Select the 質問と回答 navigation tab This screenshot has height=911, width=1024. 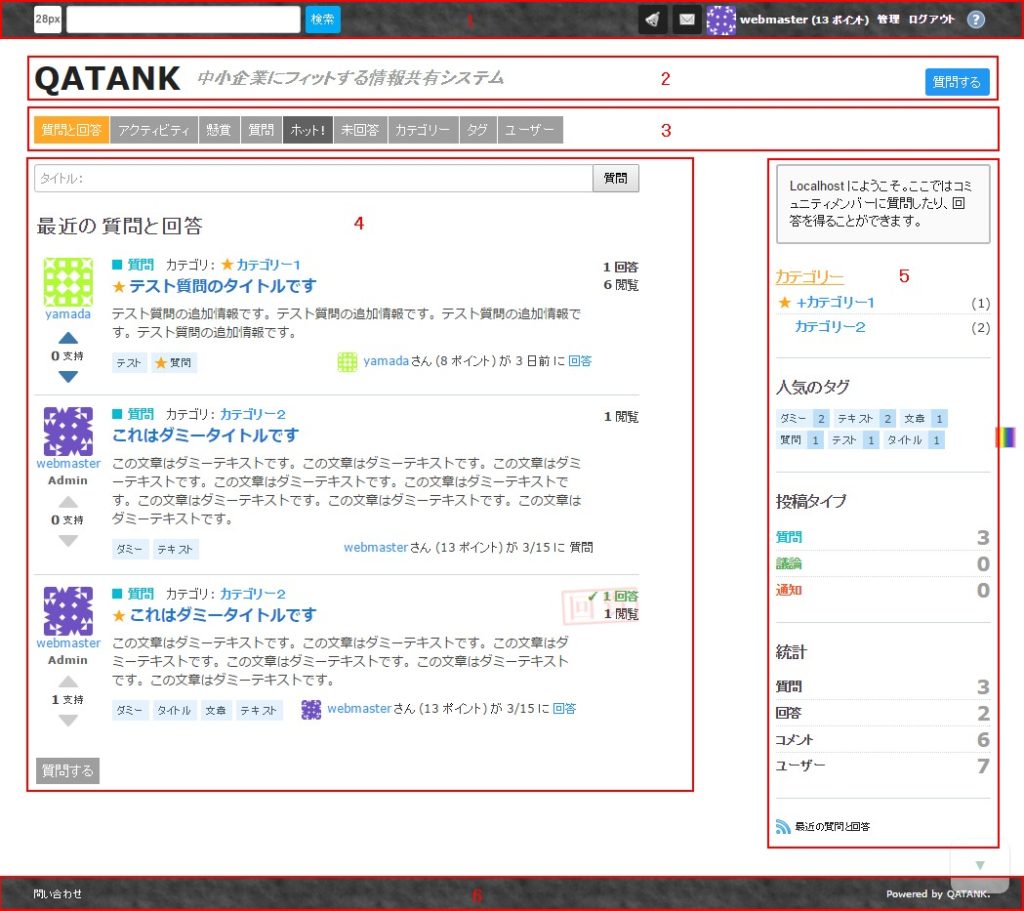(72, 130)
